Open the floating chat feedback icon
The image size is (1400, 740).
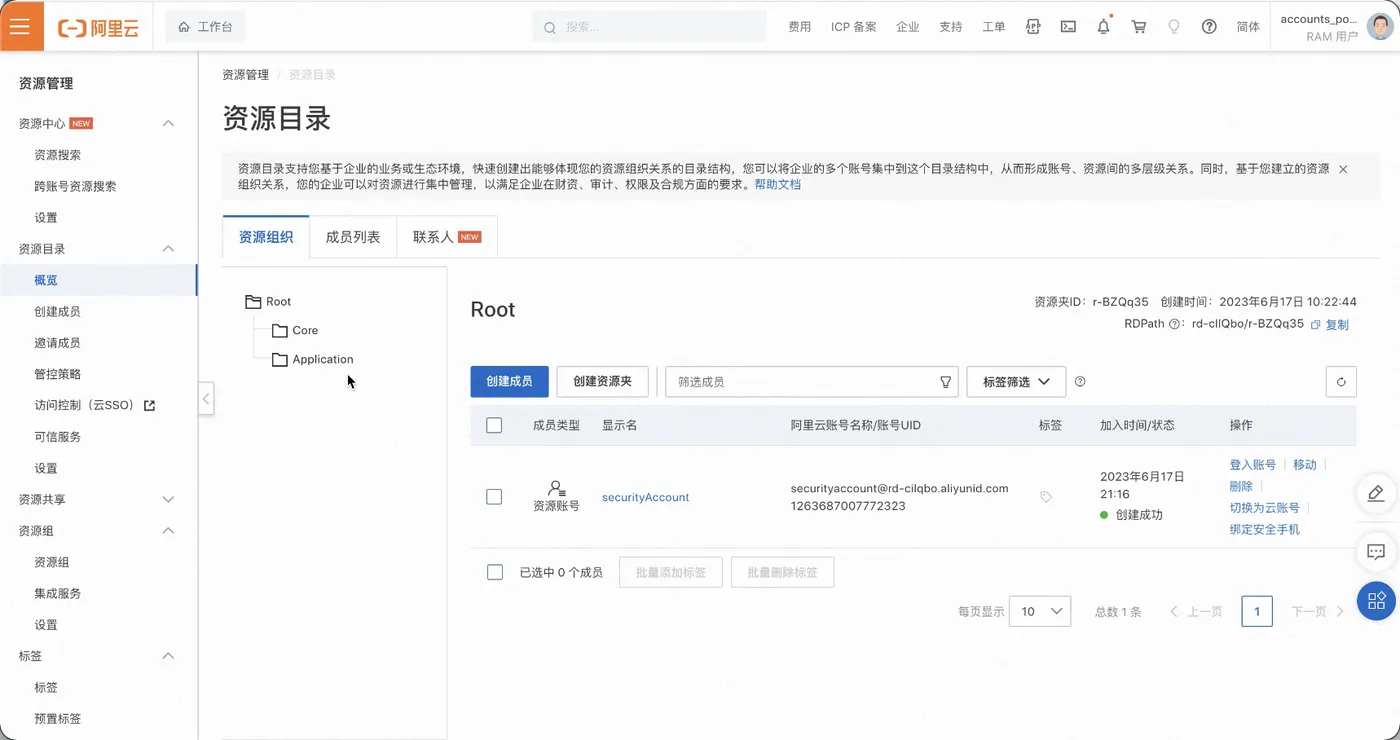pyautogui.click(x=1376, y=551)
